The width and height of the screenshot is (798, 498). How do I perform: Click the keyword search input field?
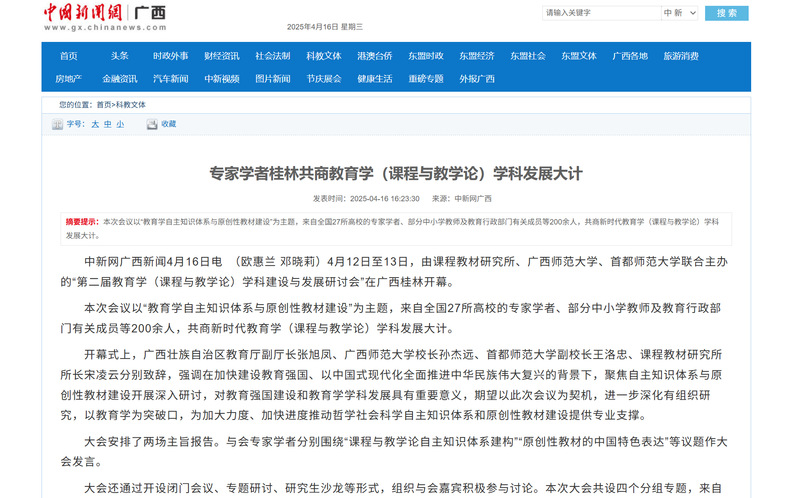(602, 13)
